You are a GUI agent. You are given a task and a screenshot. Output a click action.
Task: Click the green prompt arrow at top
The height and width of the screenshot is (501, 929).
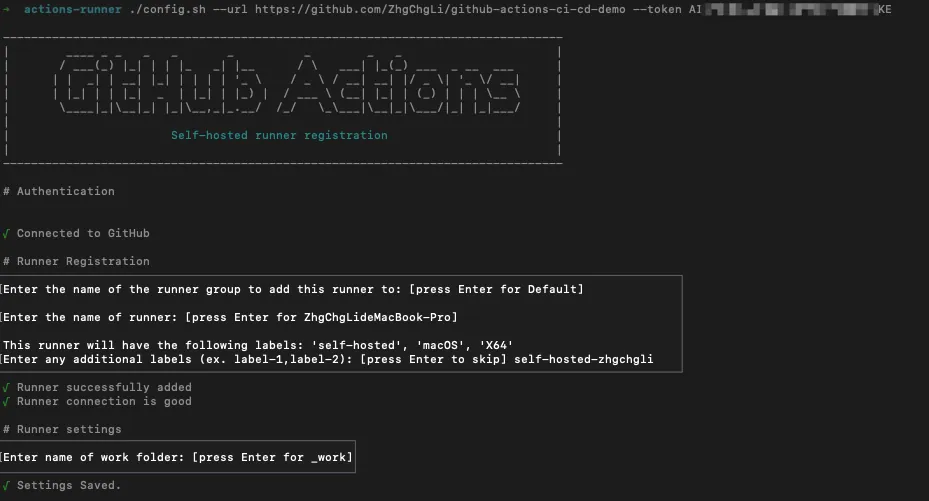[x=6, y=9]
